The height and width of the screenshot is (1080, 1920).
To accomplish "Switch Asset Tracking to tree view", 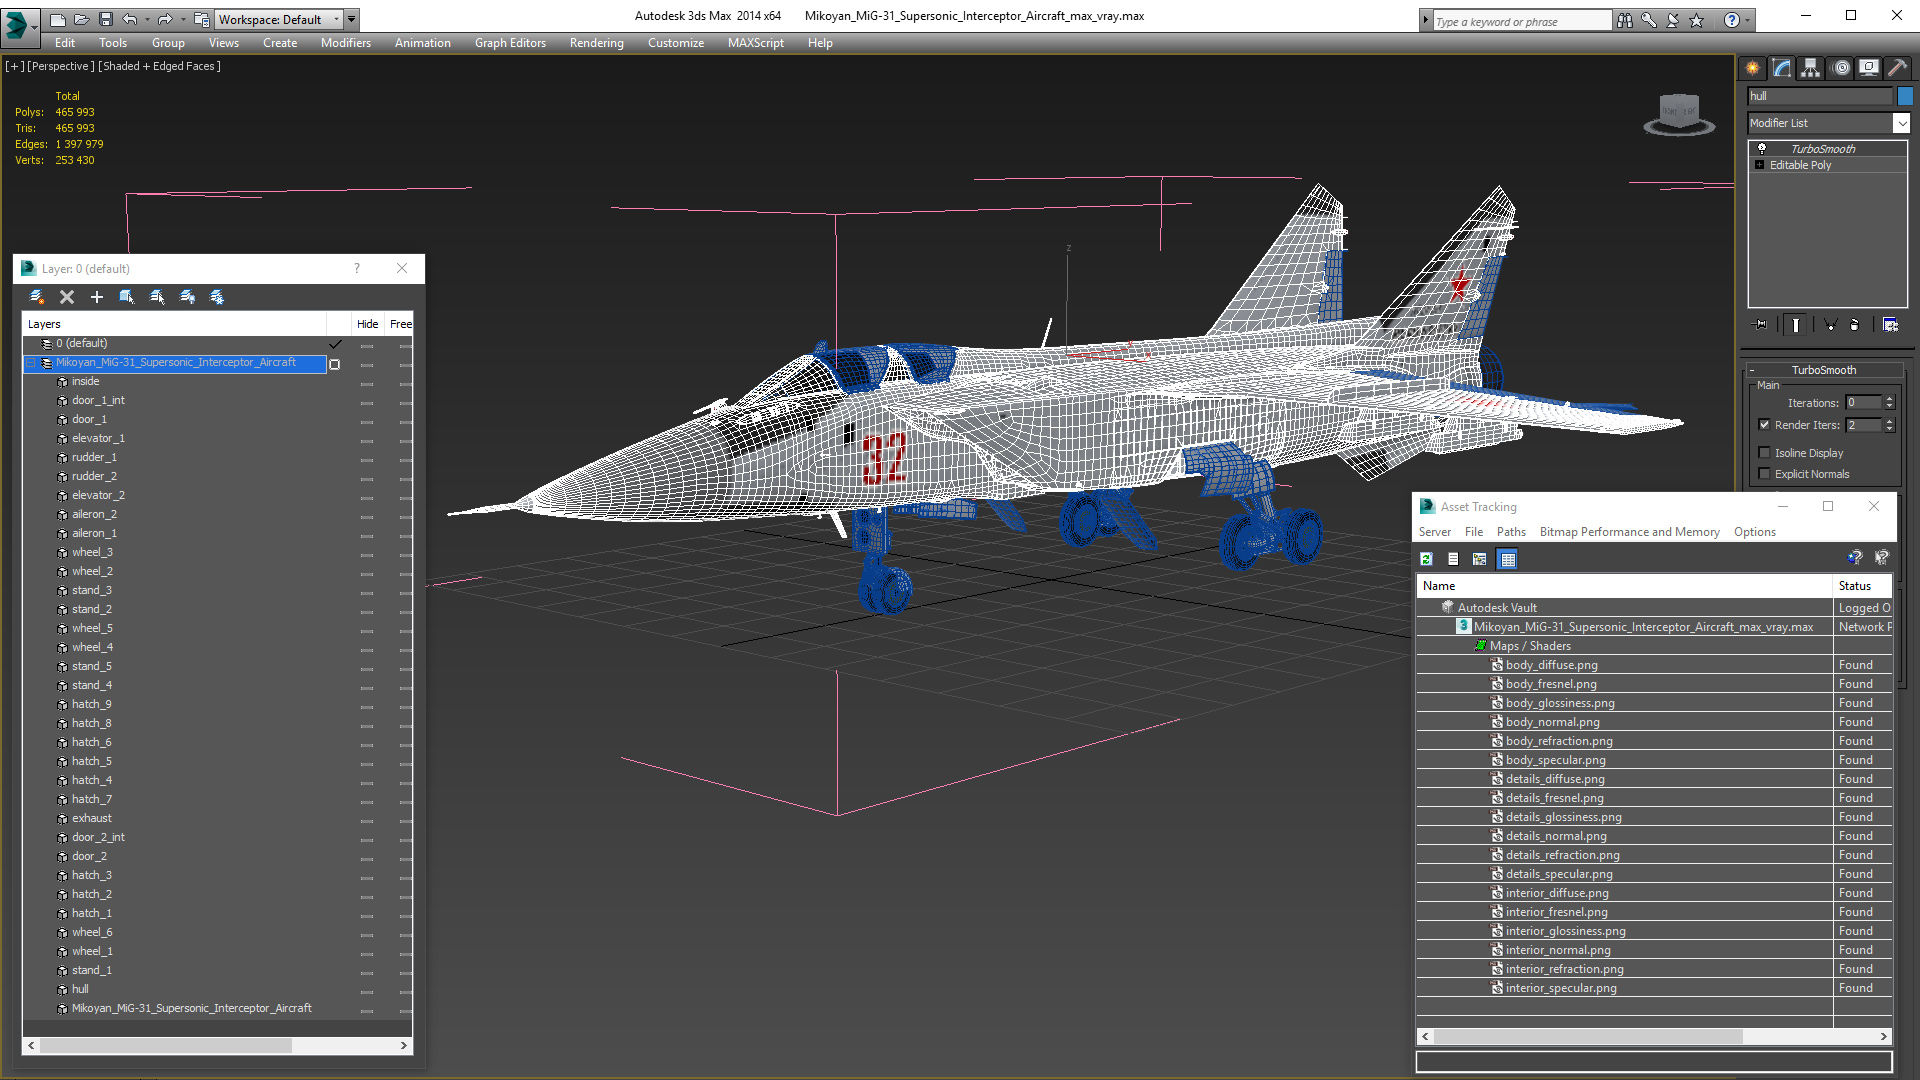I will coord(1480,559).
